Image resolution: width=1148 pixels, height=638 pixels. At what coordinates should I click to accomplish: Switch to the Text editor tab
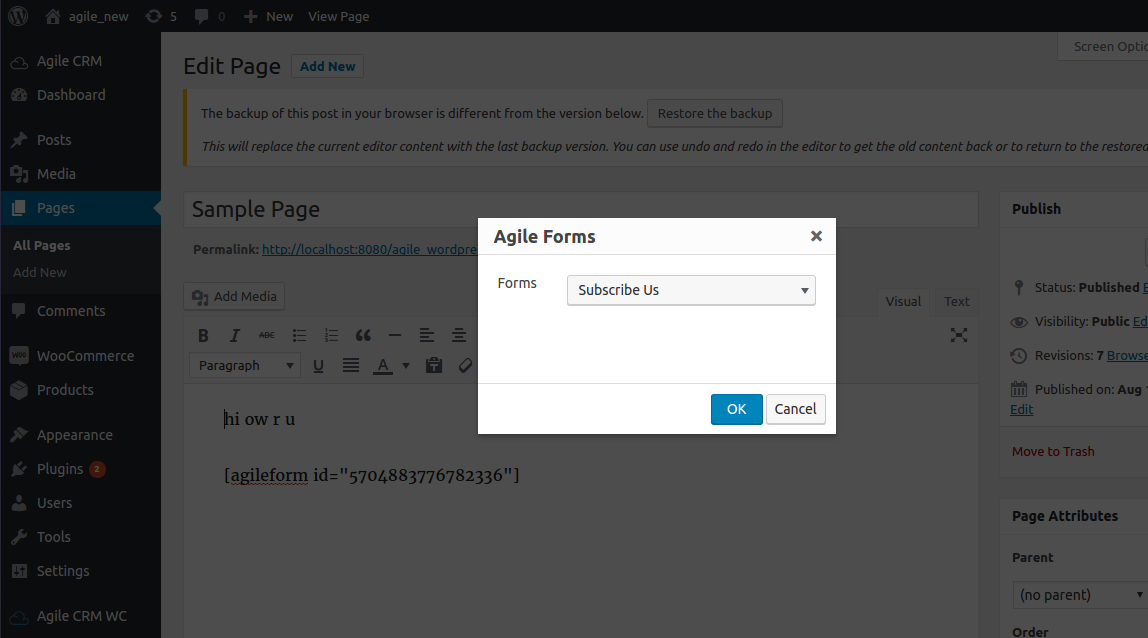[956, 301]
